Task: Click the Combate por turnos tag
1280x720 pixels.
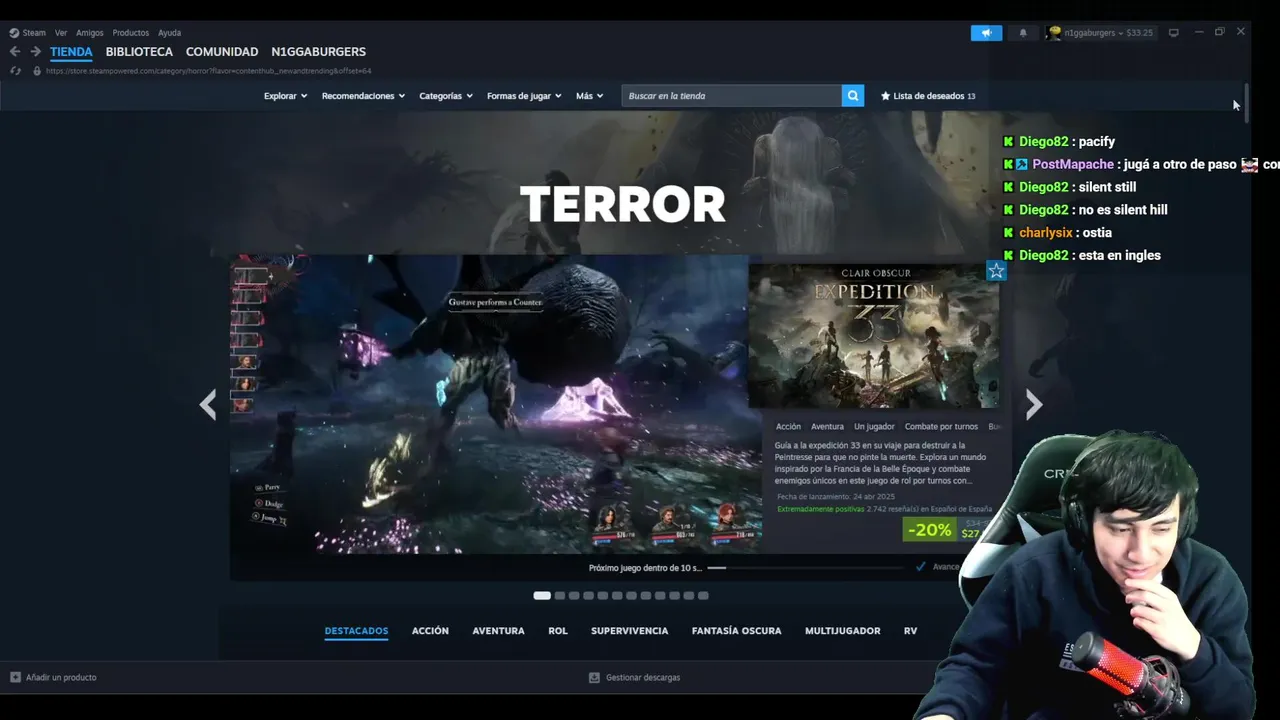Action: (941, 427)
